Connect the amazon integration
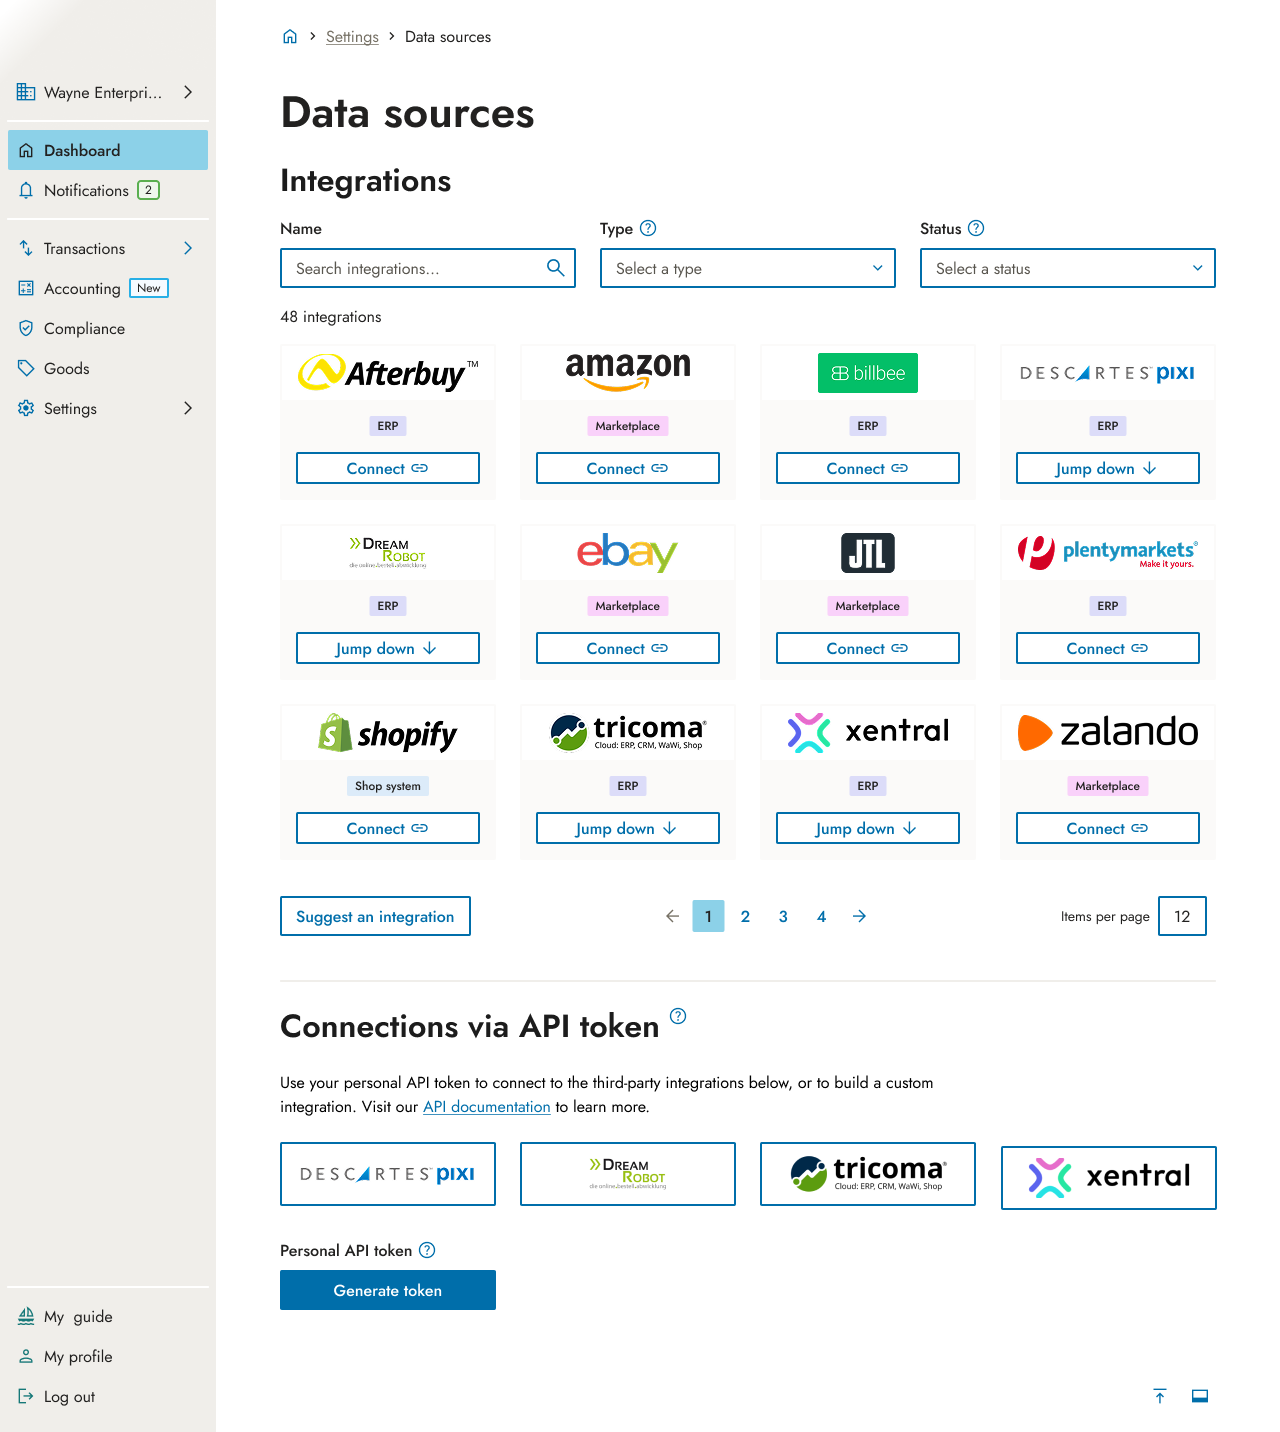This screenshot has width=1280, height=1432. tap(628, 468)
